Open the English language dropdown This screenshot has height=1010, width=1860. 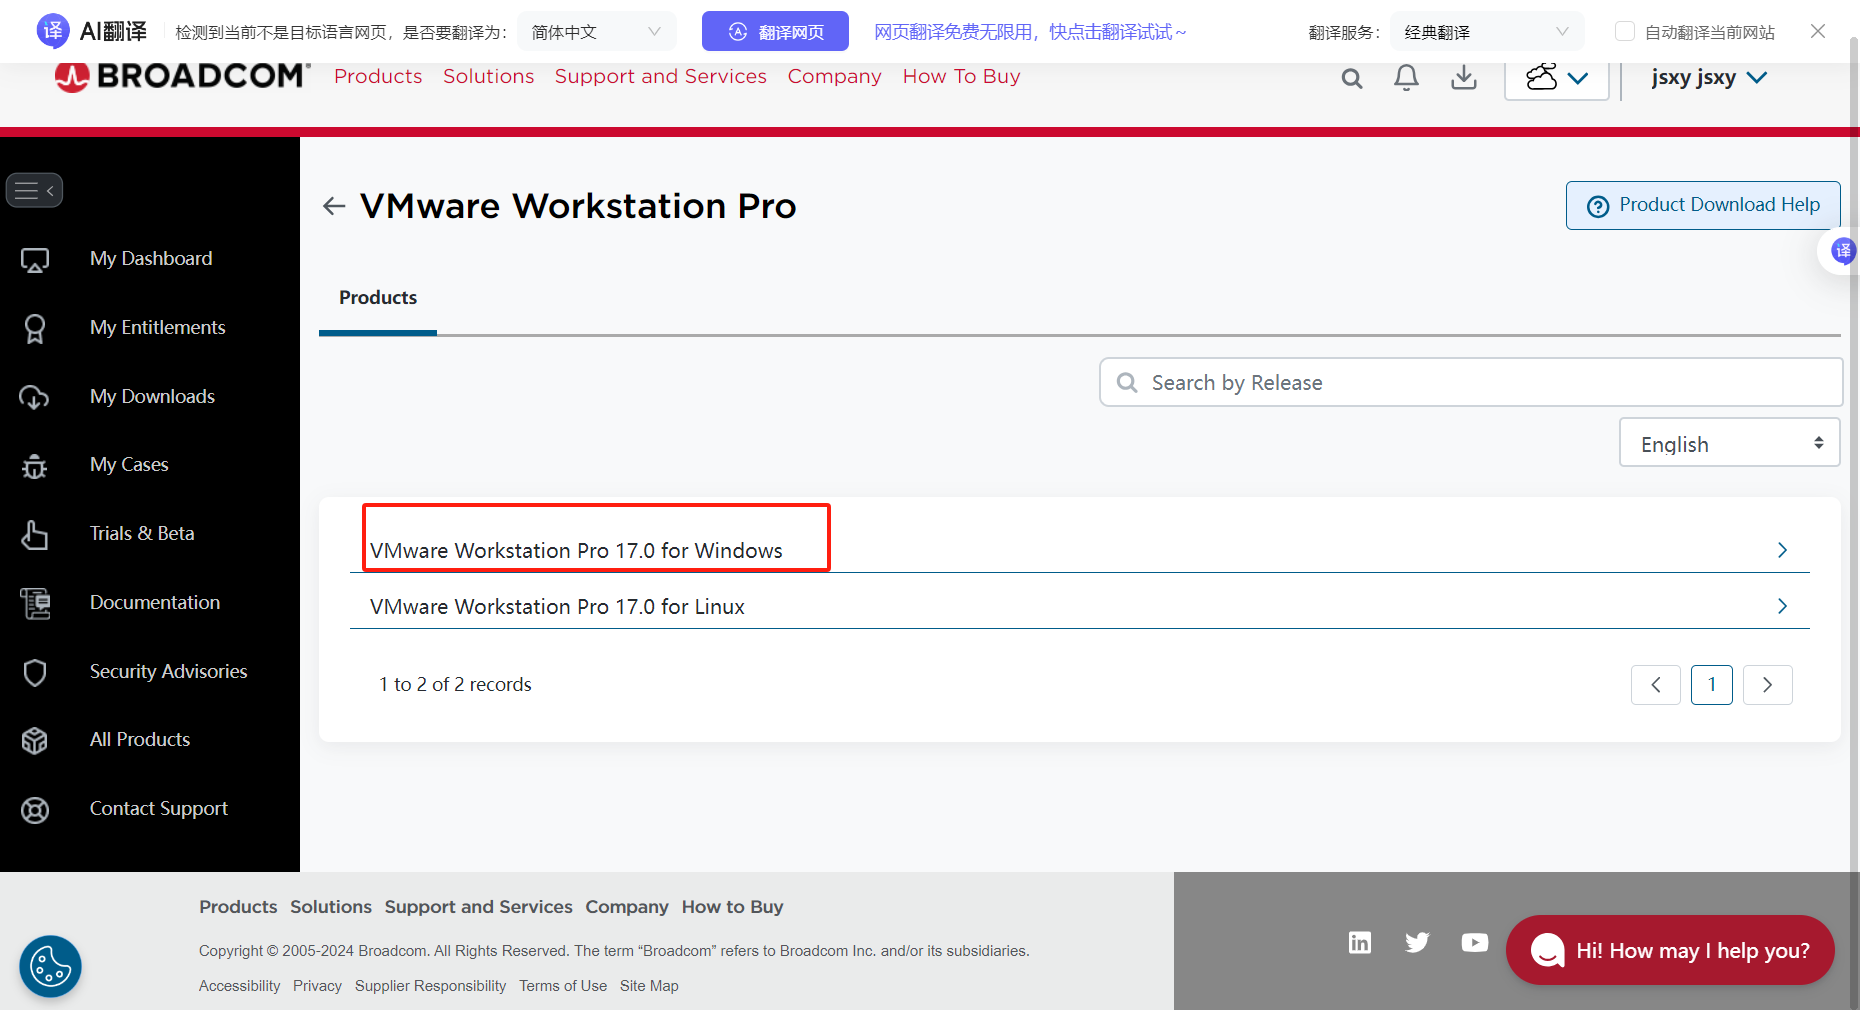(1729, 443)
